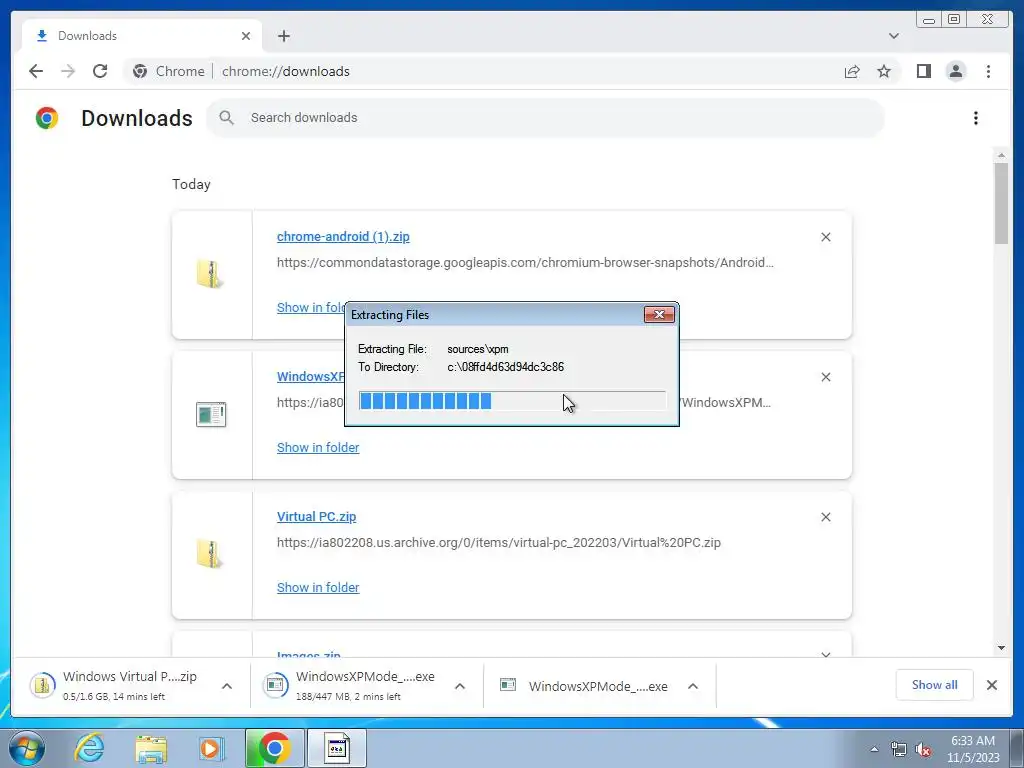This screenshot has height=768, width=1024.
Task: Switch to the extractor program taskbar button
Action: click(x=337, y=748)
